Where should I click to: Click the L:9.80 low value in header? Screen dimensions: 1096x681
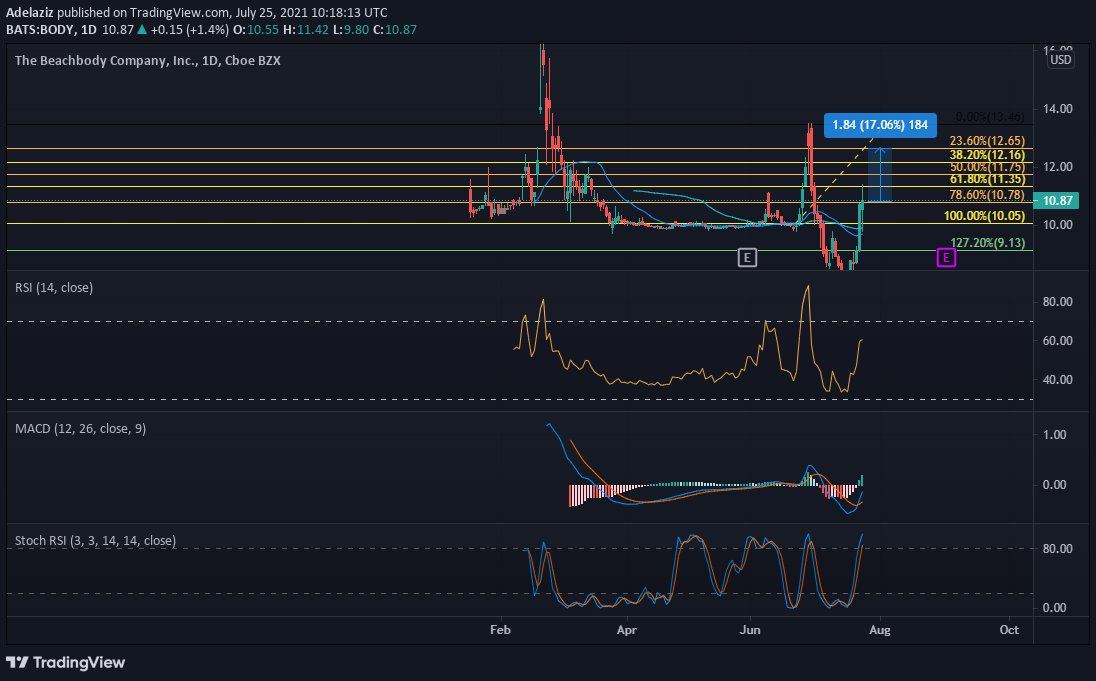point(350,29)
